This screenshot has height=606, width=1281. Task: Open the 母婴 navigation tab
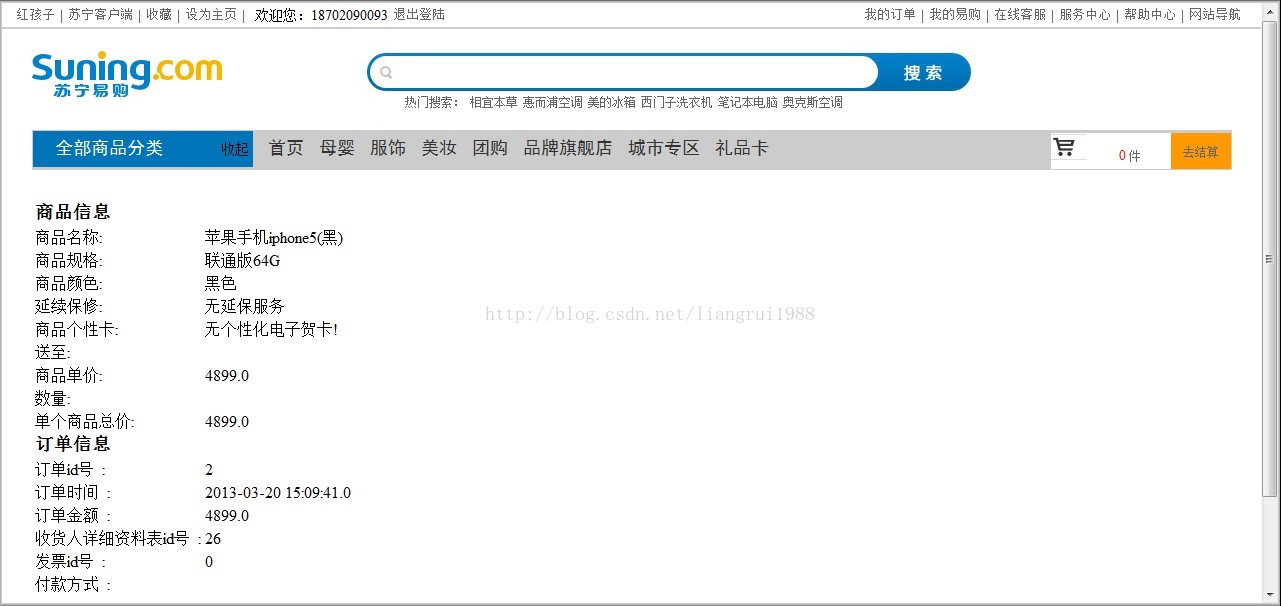[x=337, y=148]
